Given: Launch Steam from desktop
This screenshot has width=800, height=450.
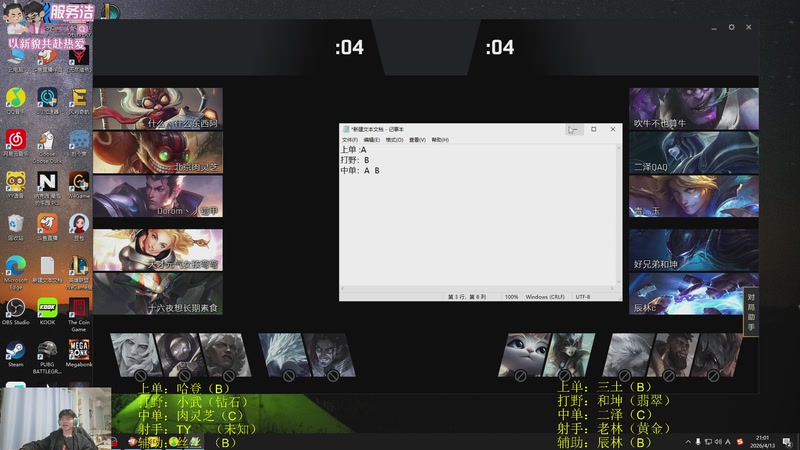Looking at the screenshot, I should (16, 354).
